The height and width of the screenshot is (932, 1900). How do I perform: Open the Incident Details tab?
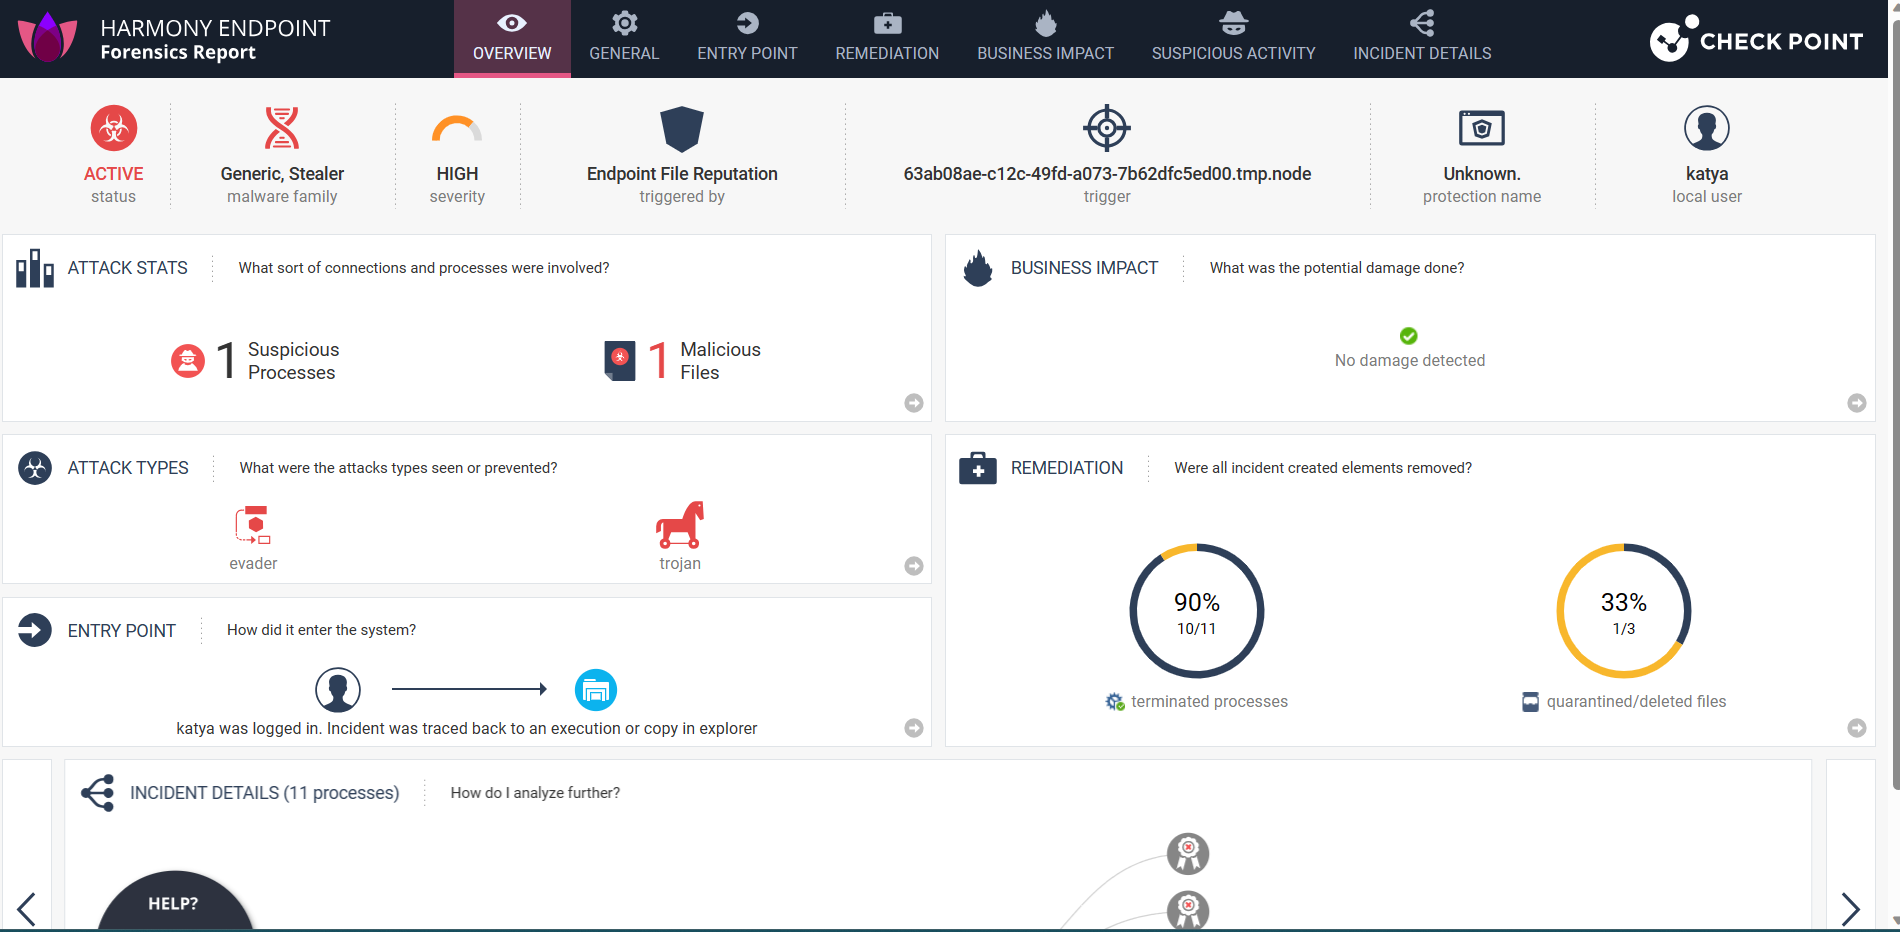1422,39
